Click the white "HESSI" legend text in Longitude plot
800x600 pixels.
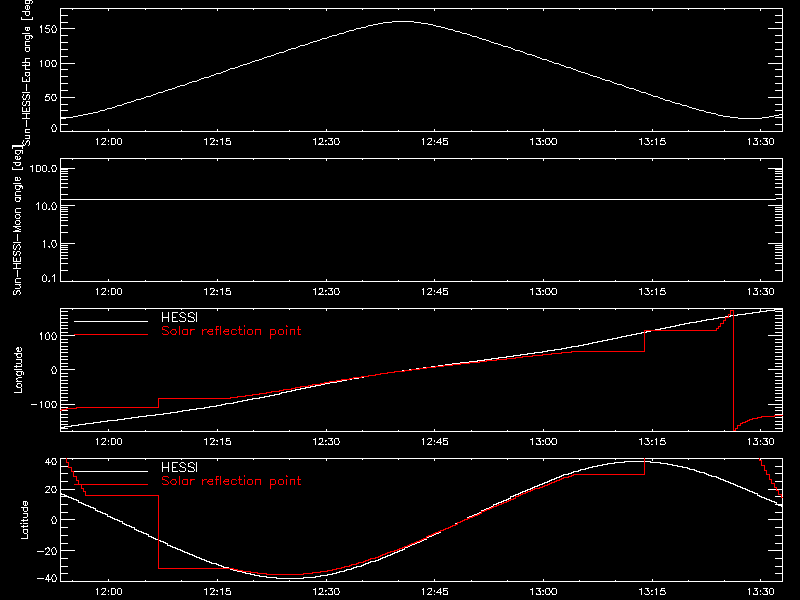179,317
